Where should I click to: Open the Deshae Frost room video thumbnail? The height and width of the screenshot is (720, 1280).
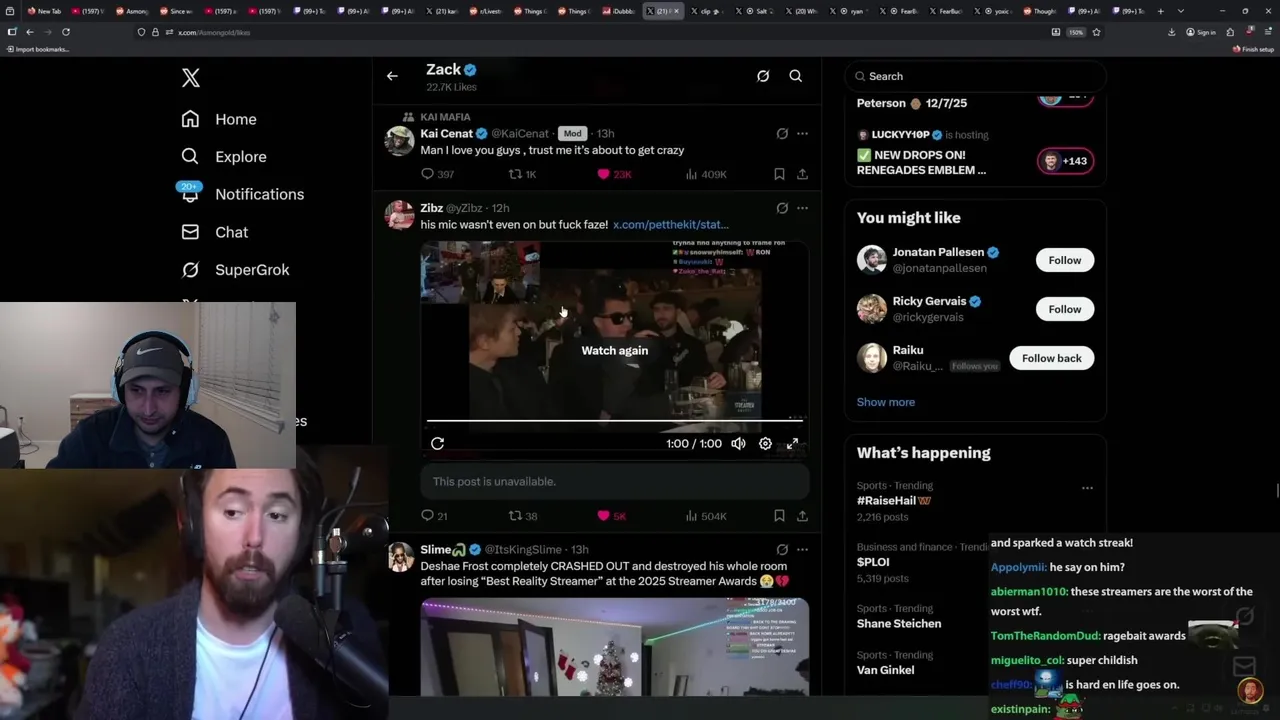click(614, 646)
